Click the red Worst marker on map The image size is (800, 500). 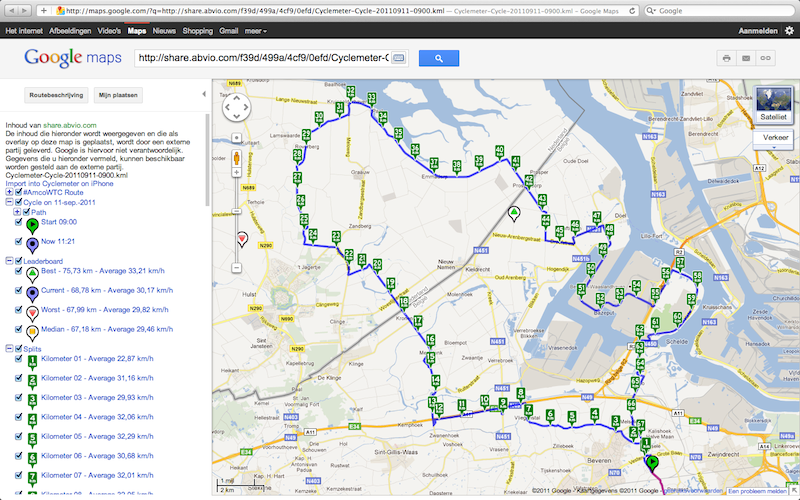[x=242, y=239]
